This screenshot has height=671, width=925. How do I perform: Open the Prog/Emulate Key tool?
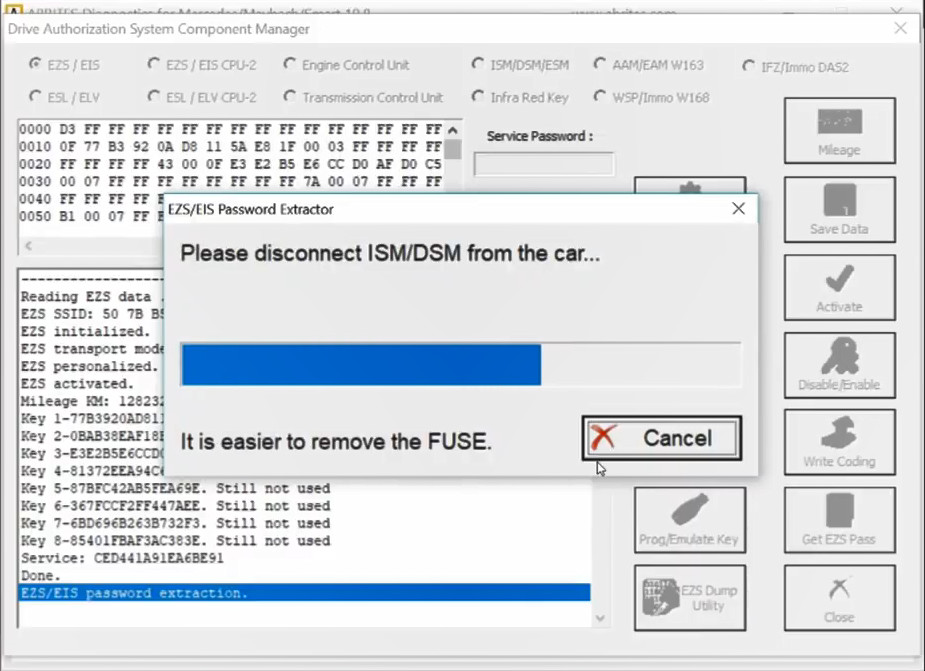(690, 520)
